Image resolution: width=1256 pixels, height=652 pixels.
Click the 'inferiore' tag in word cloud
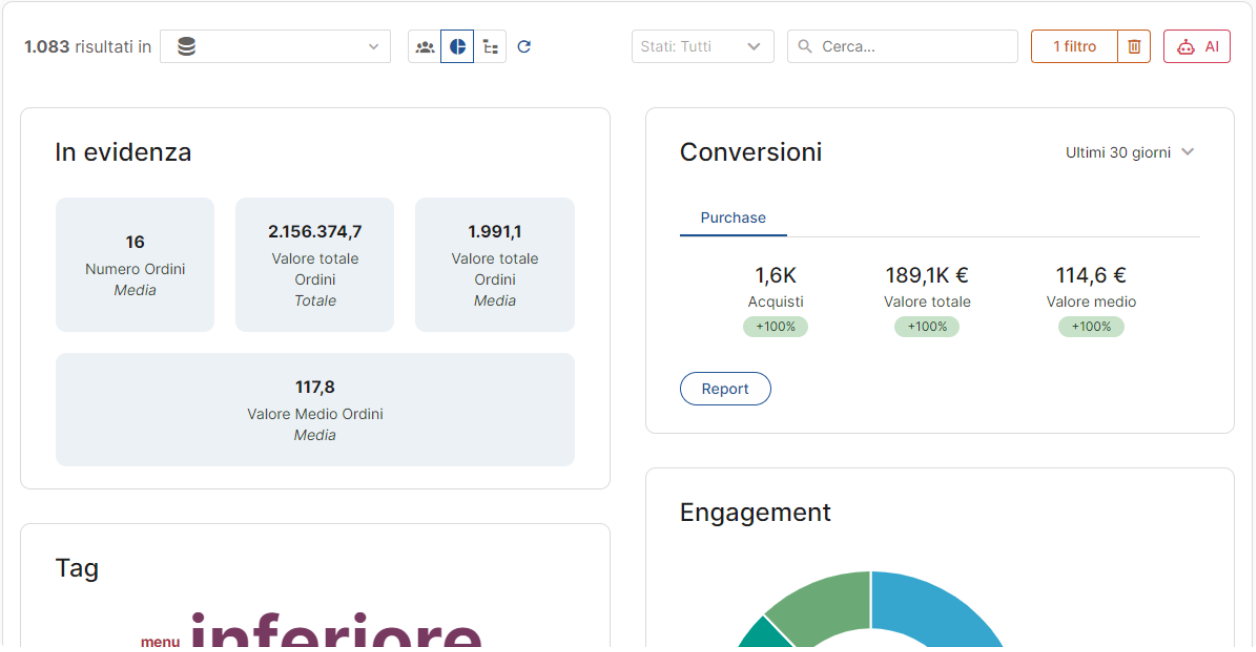click(x=336, y=630)
